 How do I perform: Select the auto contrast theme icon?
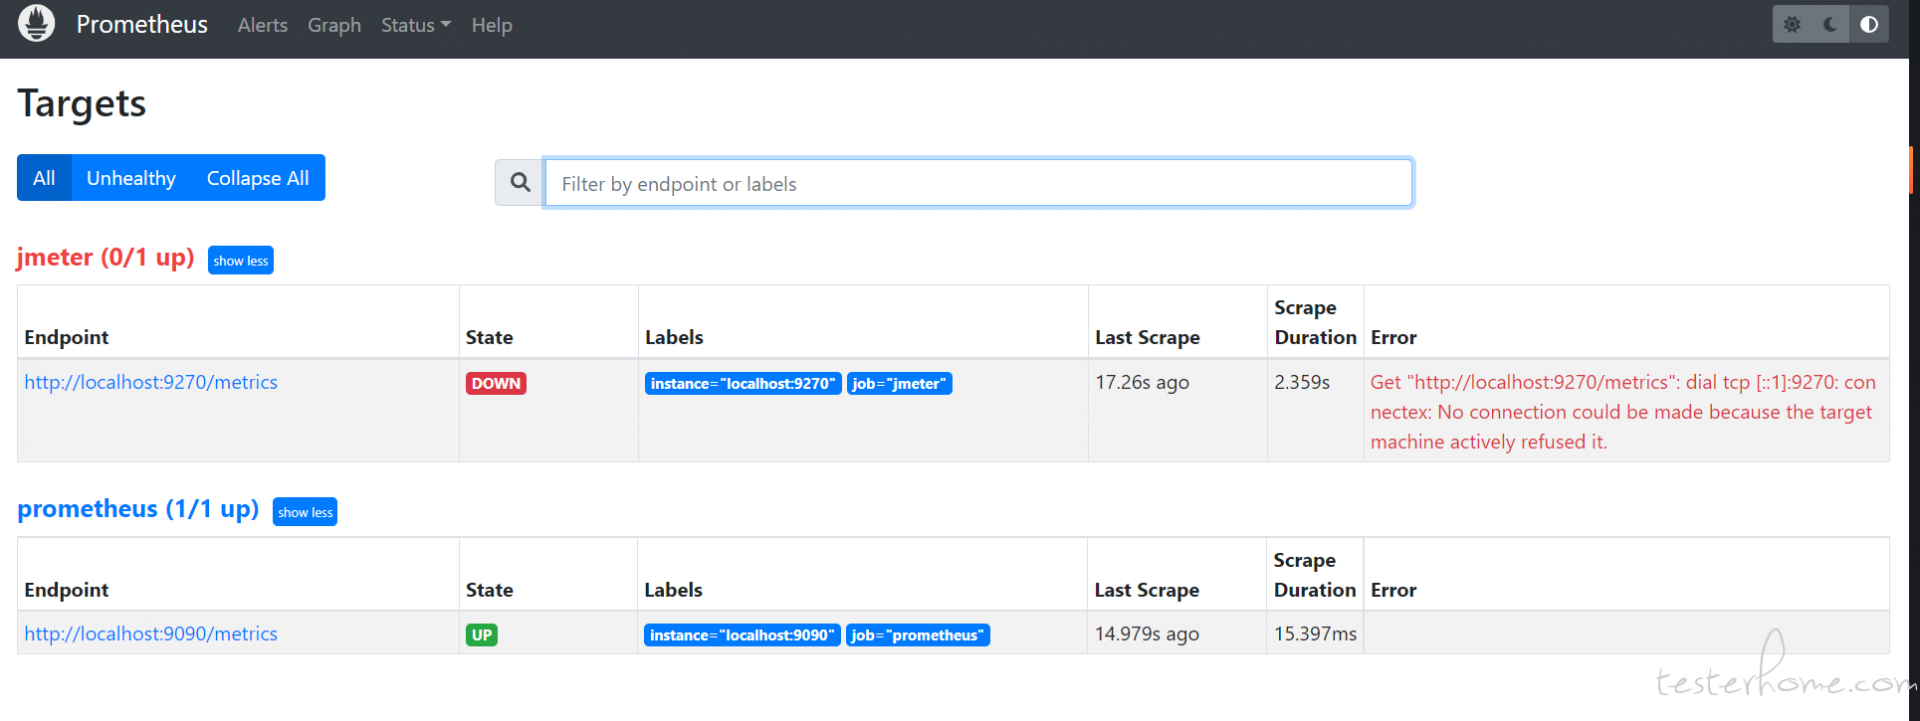(x=1869, y=24)
